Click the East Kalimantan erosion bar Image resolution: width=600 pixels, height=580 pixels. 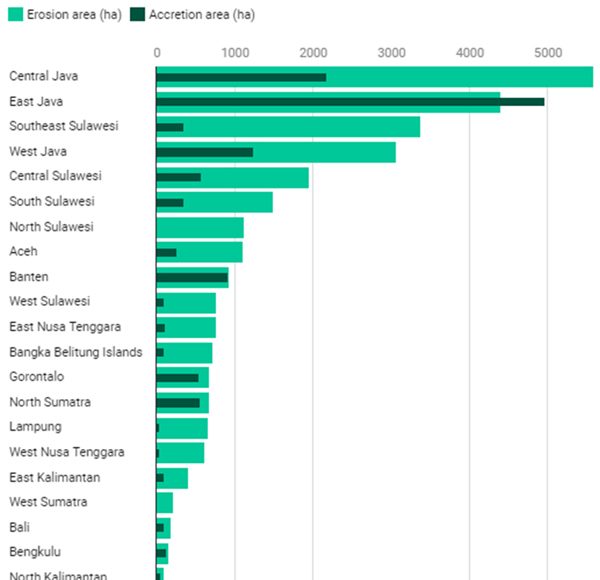click(x=177, y=478)
